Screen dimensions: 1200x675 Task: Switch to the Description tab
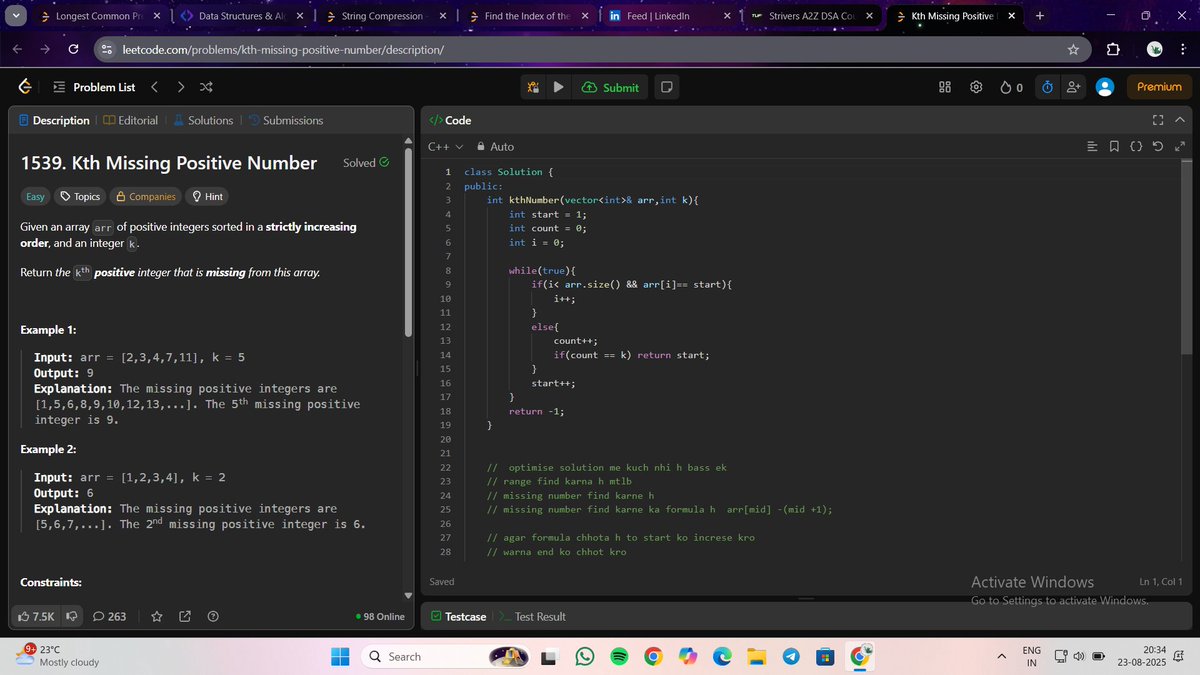(55, 120)
